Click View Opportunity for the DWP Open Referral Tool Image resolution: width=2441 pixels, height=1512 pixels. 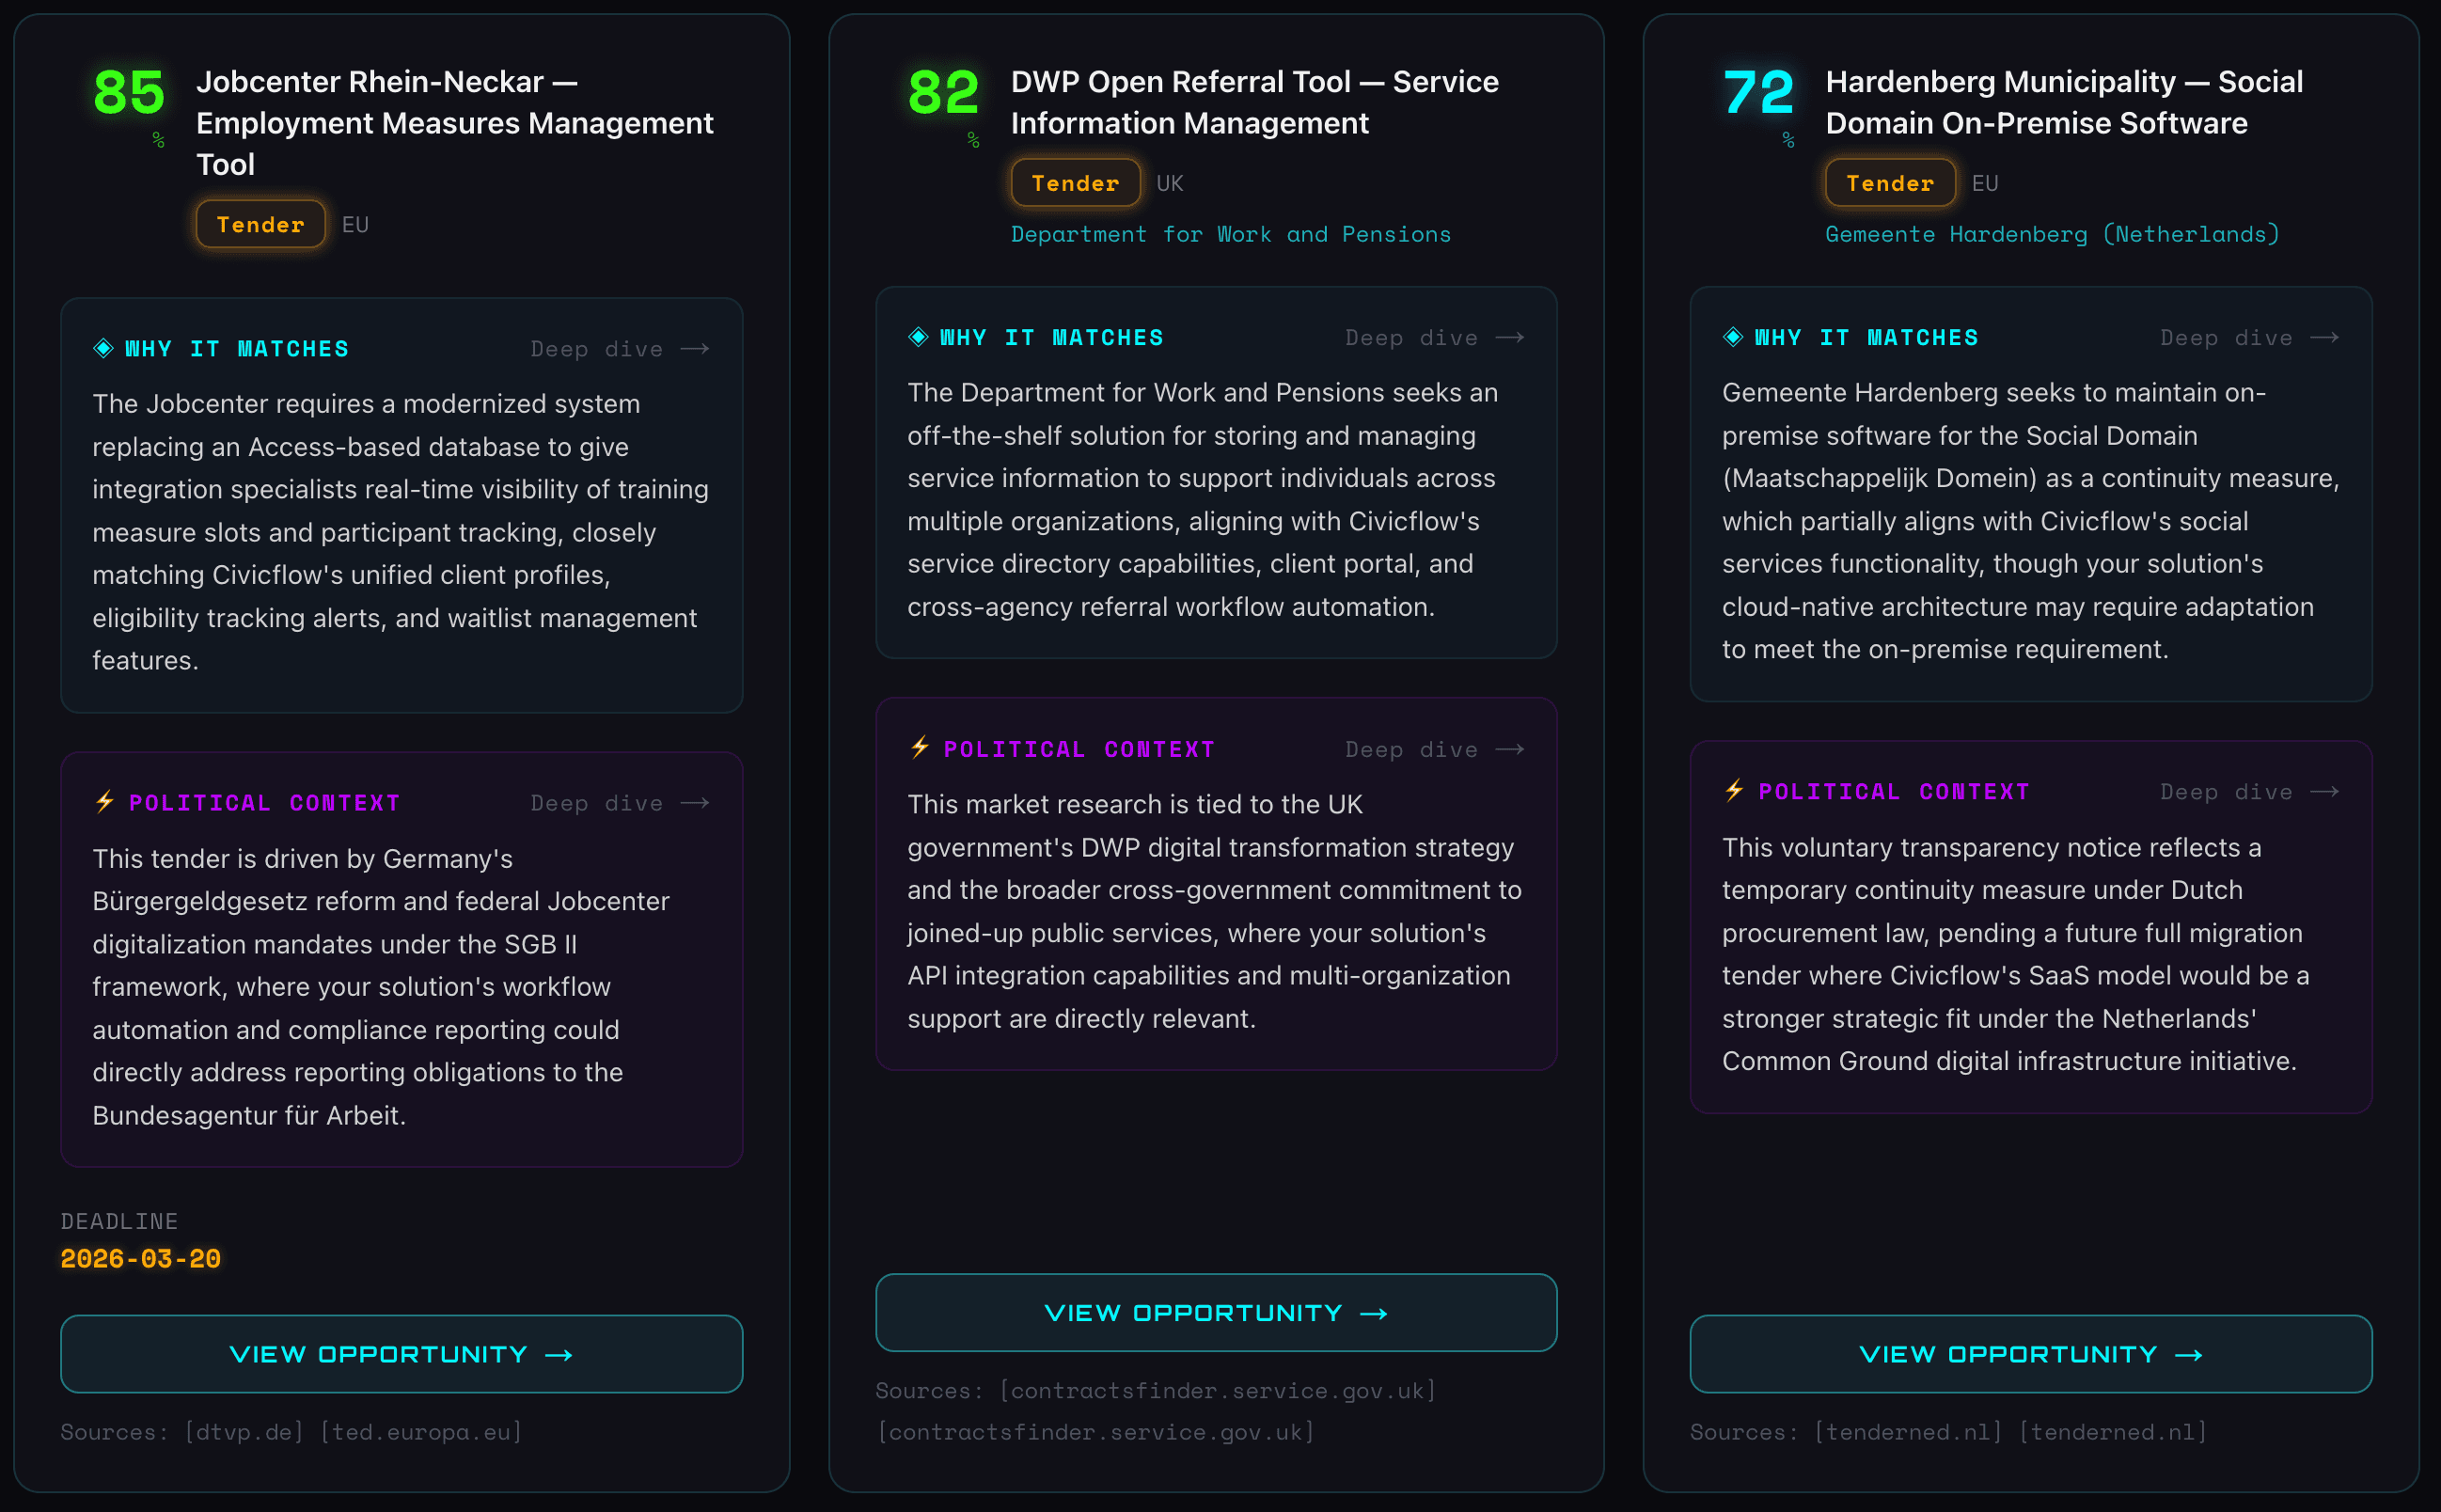click(x=1216, y=1312)
